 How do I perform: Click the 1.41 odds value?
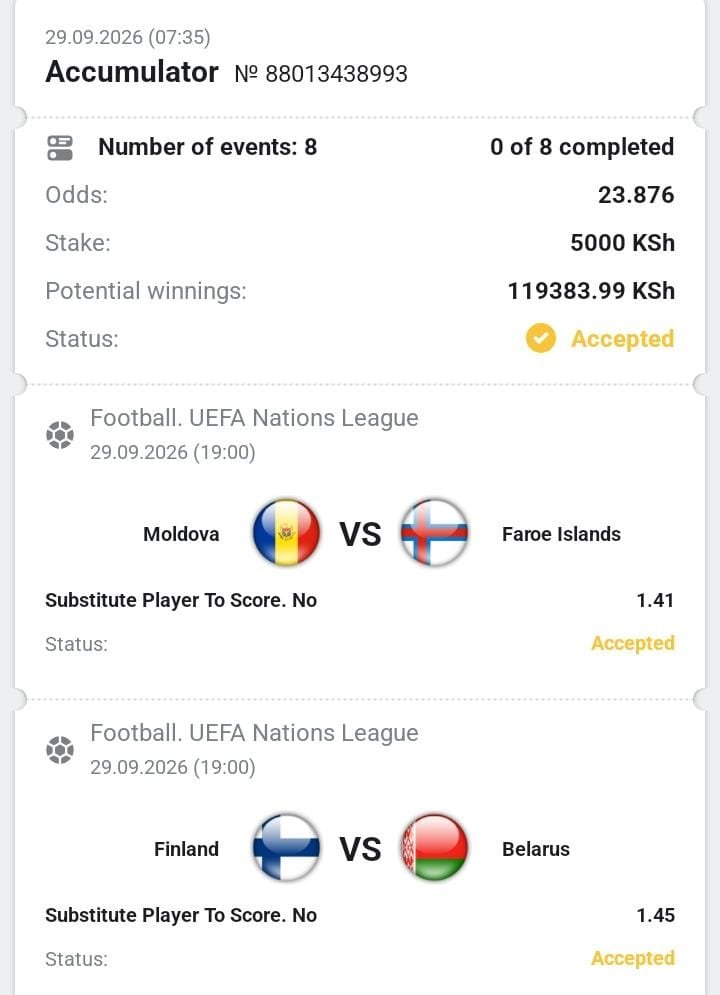click(655, 600)
